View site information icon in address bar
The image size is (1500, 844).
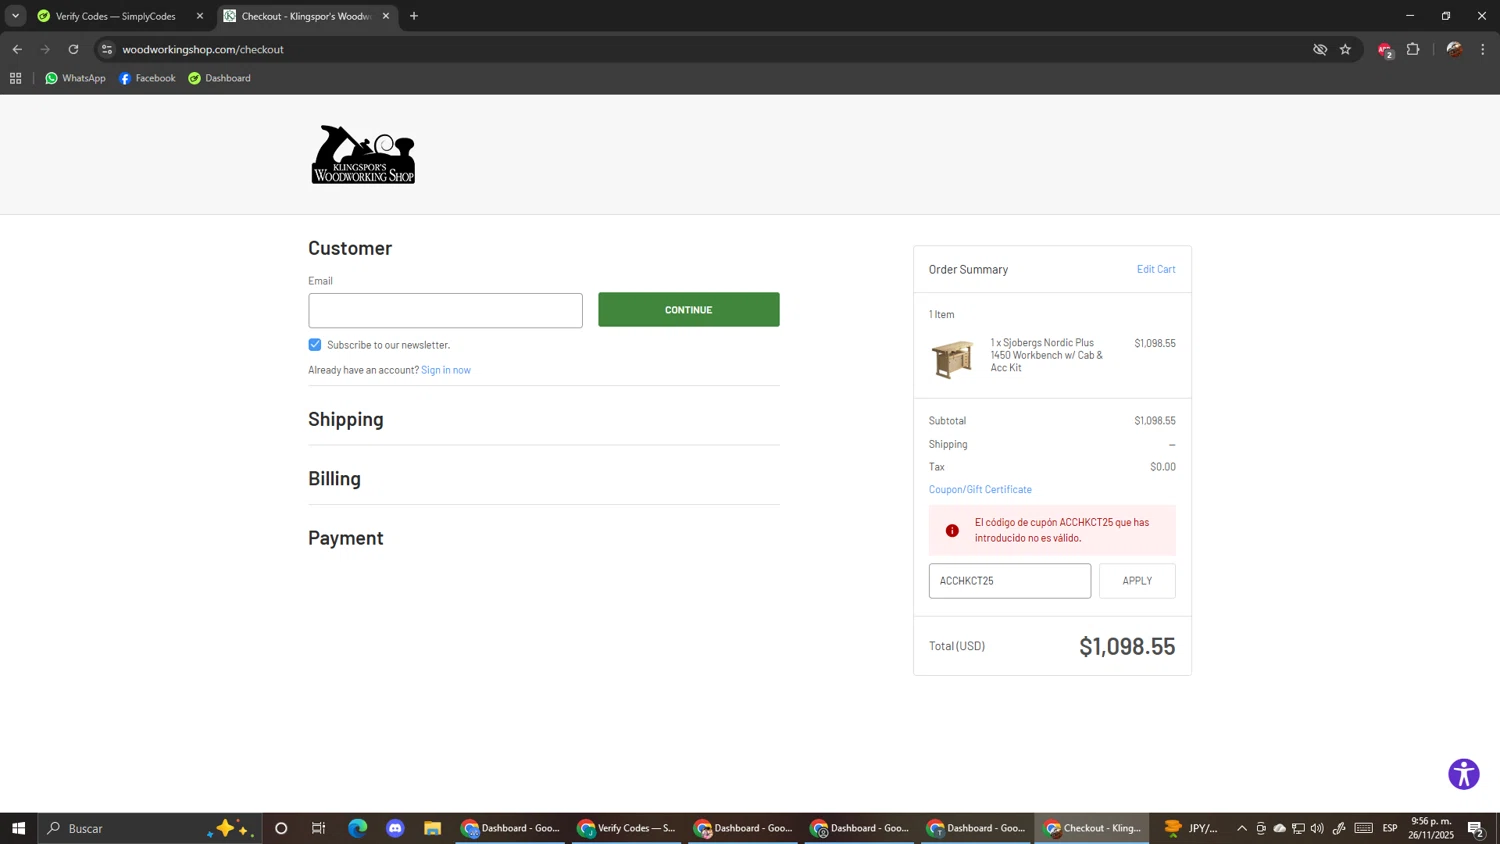[107, 49]
